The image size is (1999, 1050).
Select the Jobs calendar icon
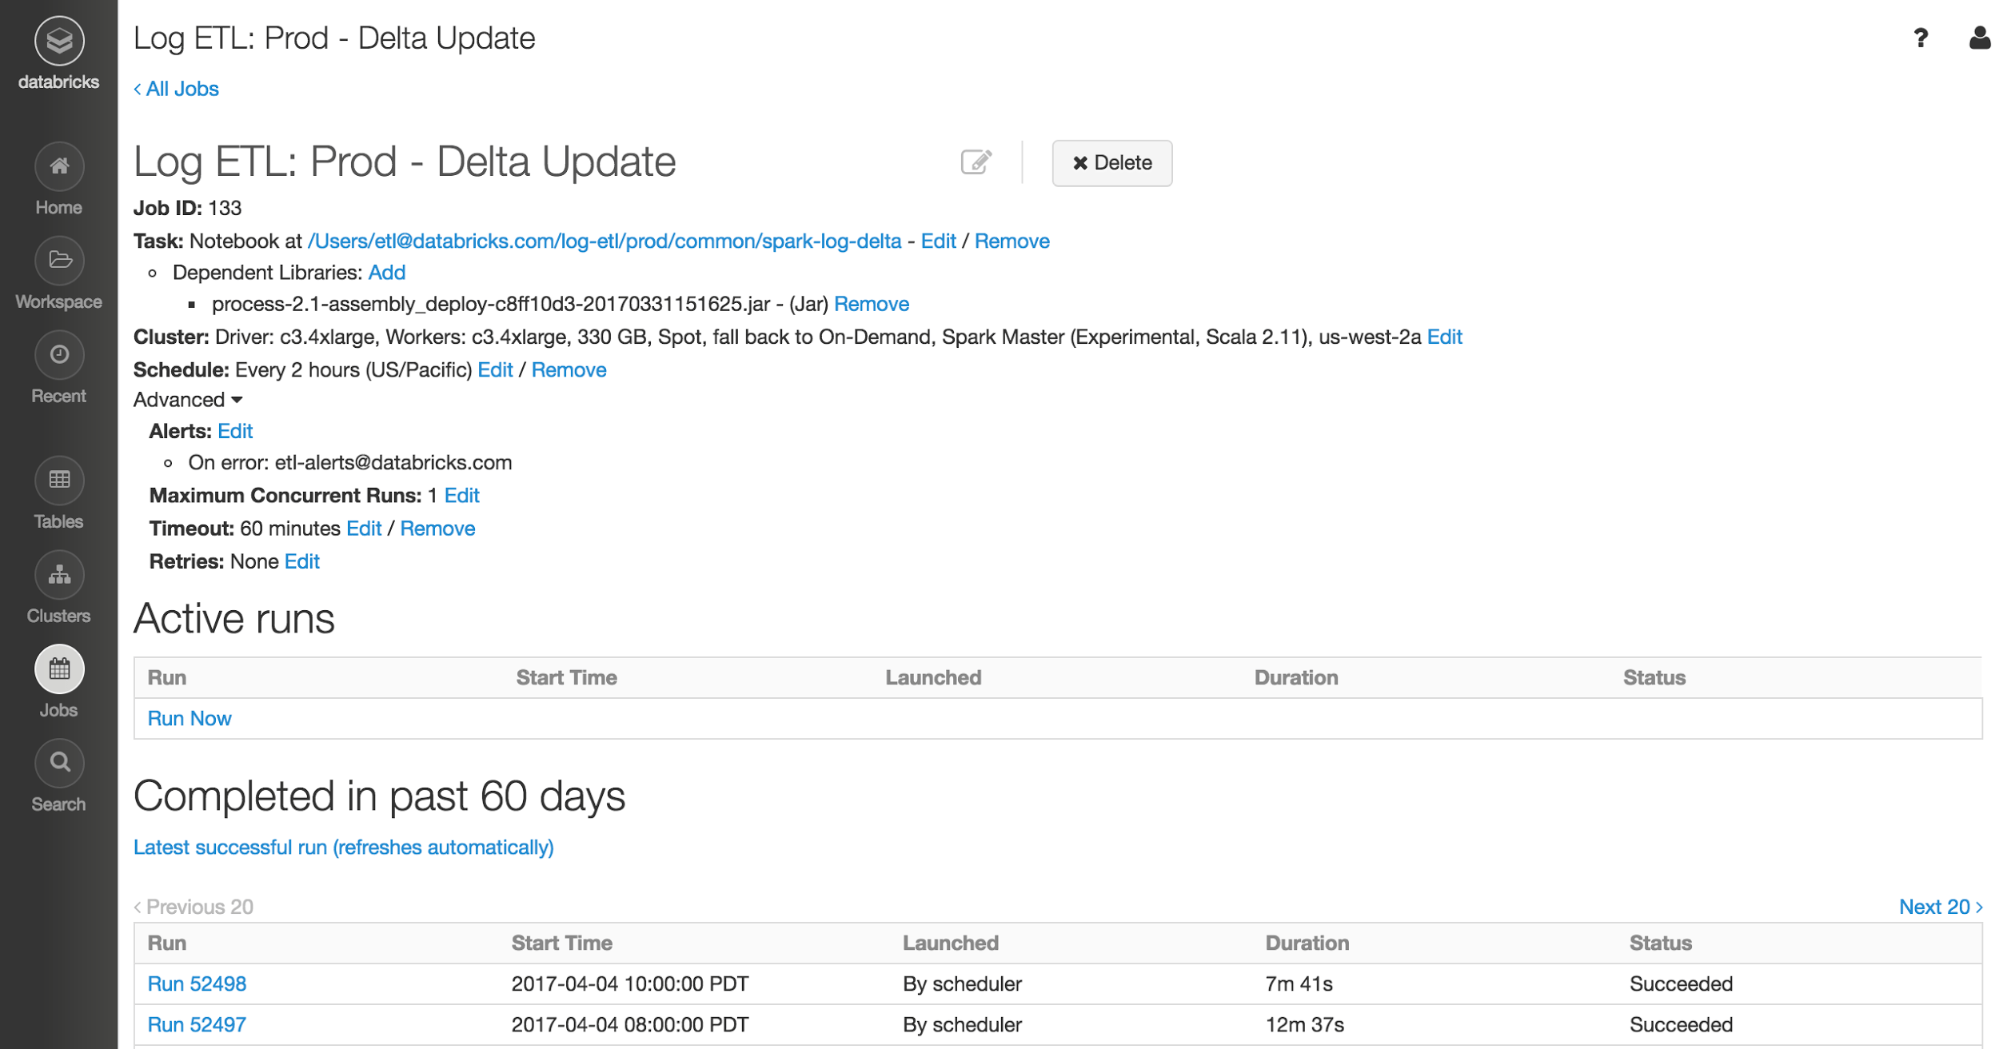pos(59,669)
